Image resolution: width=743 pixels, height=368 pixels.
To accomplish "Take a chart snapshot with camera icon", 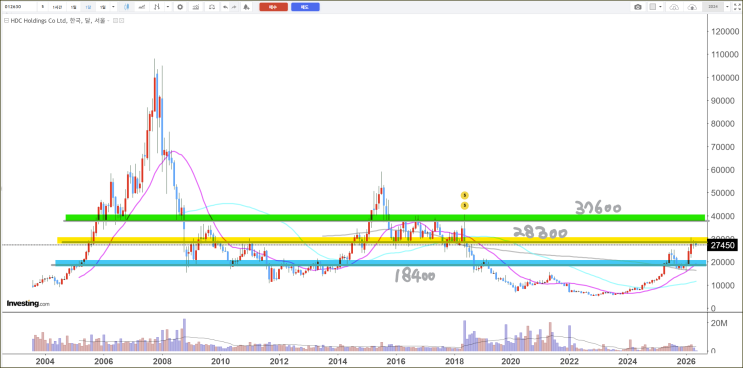I will tap(638, 7).
